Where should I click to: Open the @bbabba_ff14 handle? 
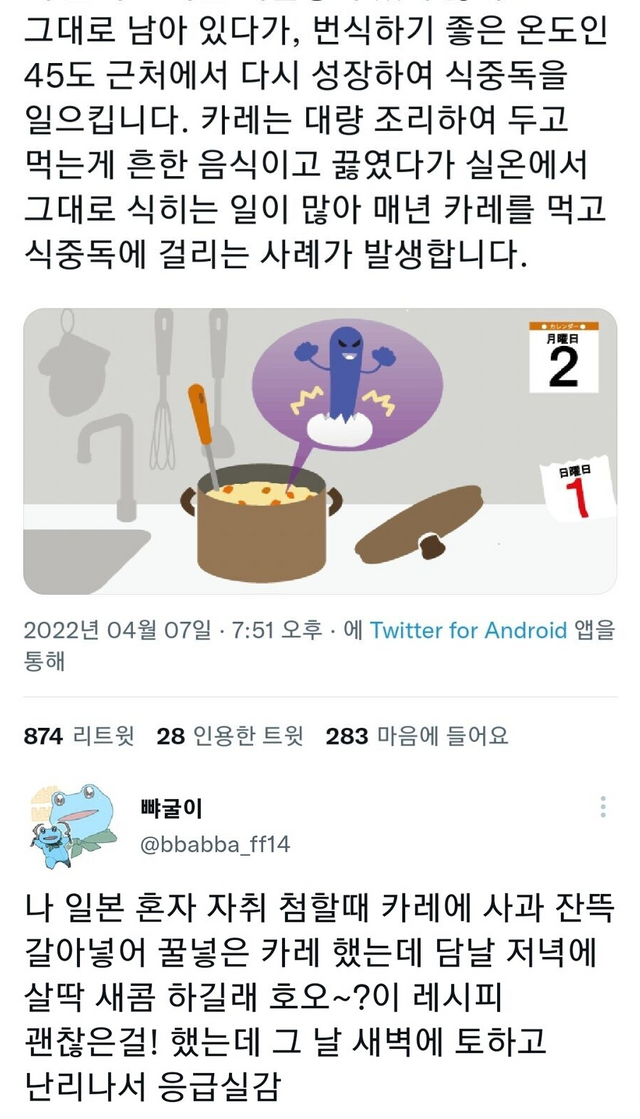point(215,844)
